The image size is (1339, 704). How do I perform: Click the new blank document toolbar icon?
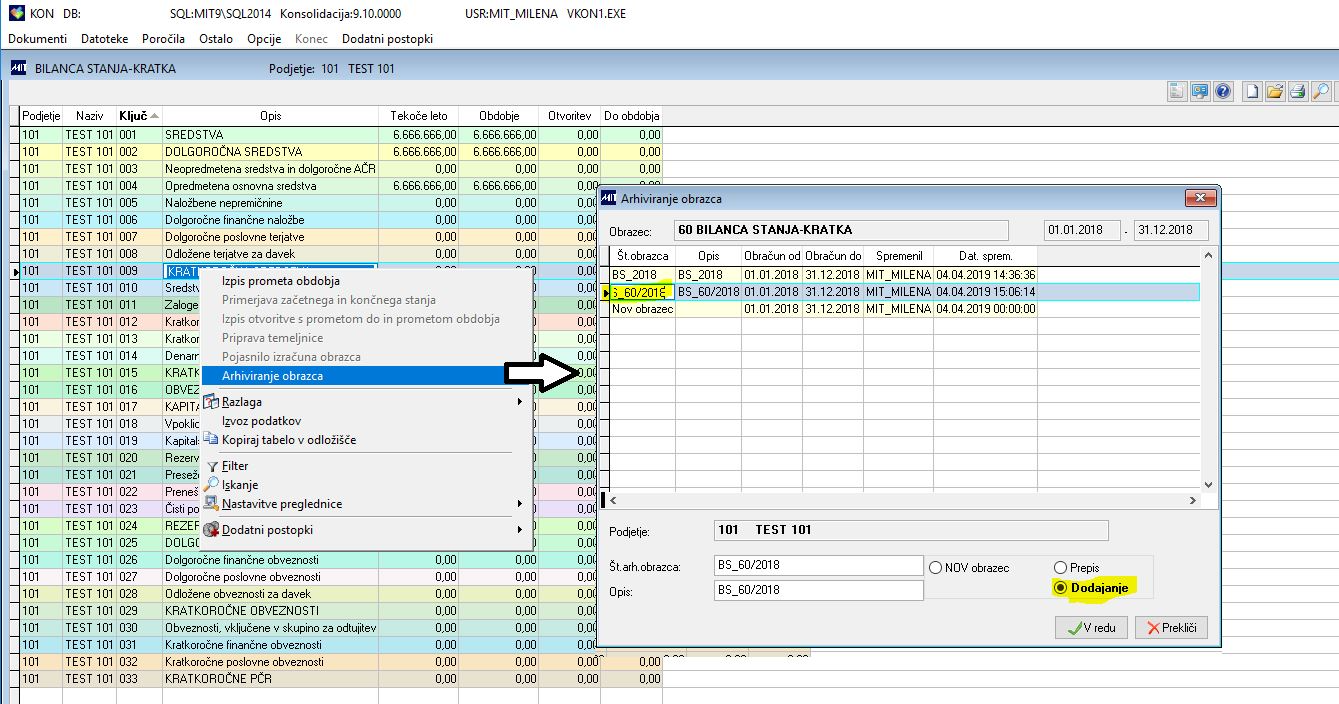tap(1252, 92)
